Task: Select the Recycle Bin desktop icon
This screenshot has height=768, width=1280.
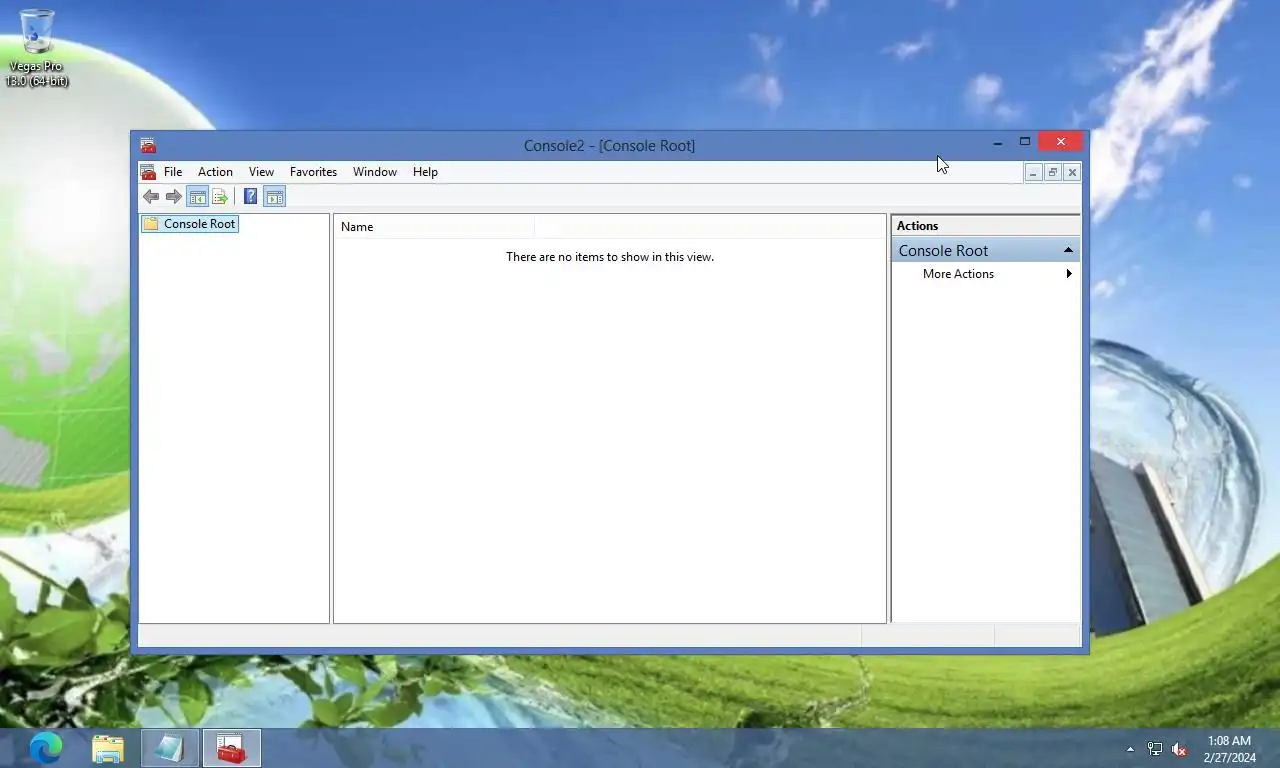Action: (x=37, y=47)
